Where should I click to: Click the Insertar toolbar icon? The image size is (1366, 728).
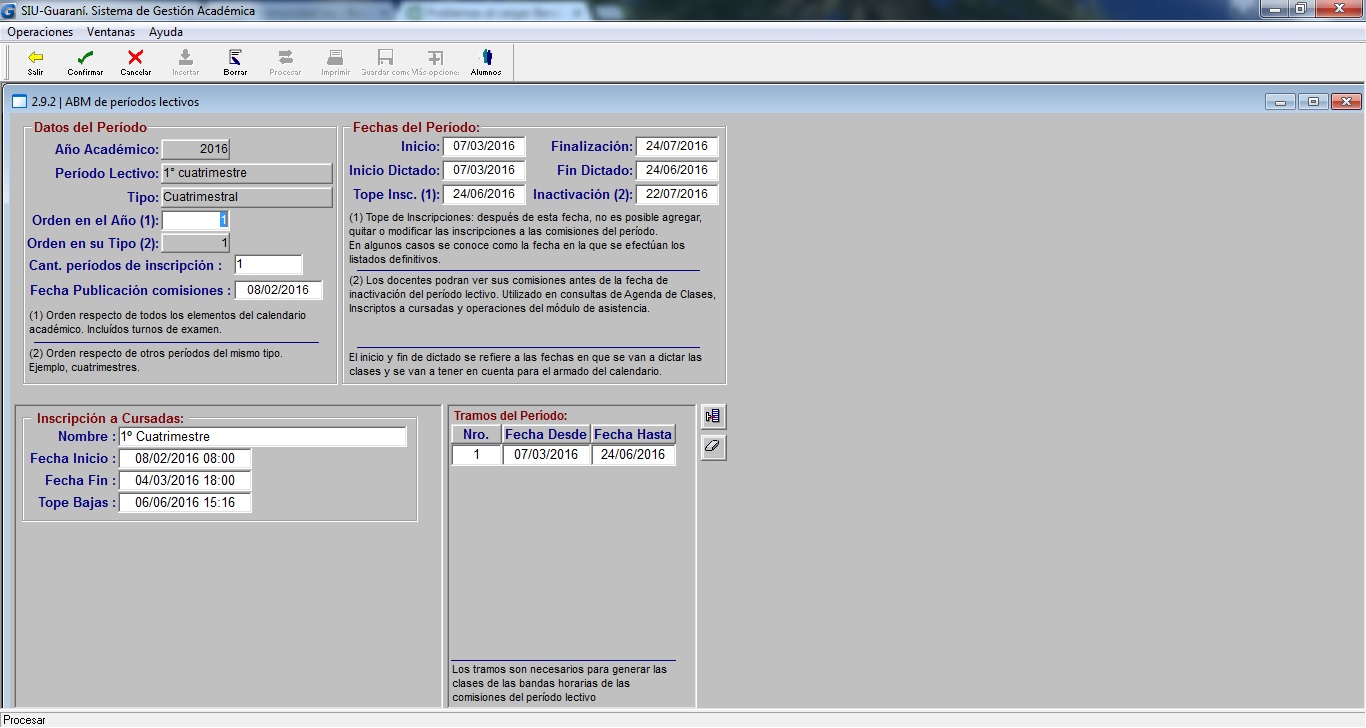(x=185, y=62)
